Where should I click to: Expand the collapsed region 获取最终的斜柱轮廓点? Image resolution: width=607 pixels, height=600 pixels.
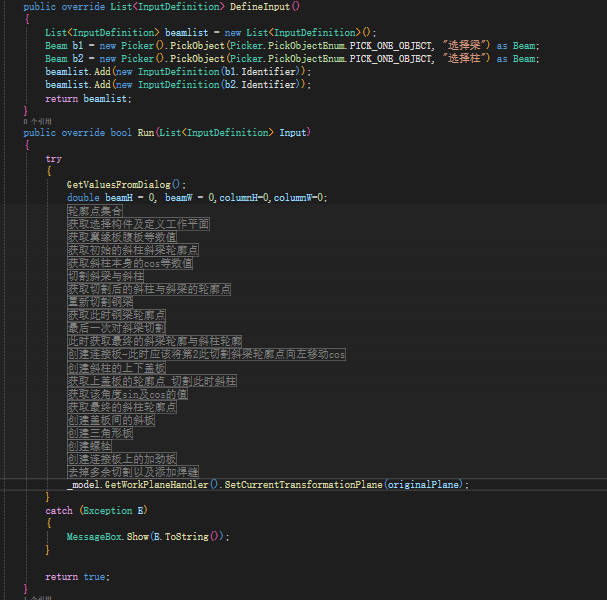tap(122, 407)
